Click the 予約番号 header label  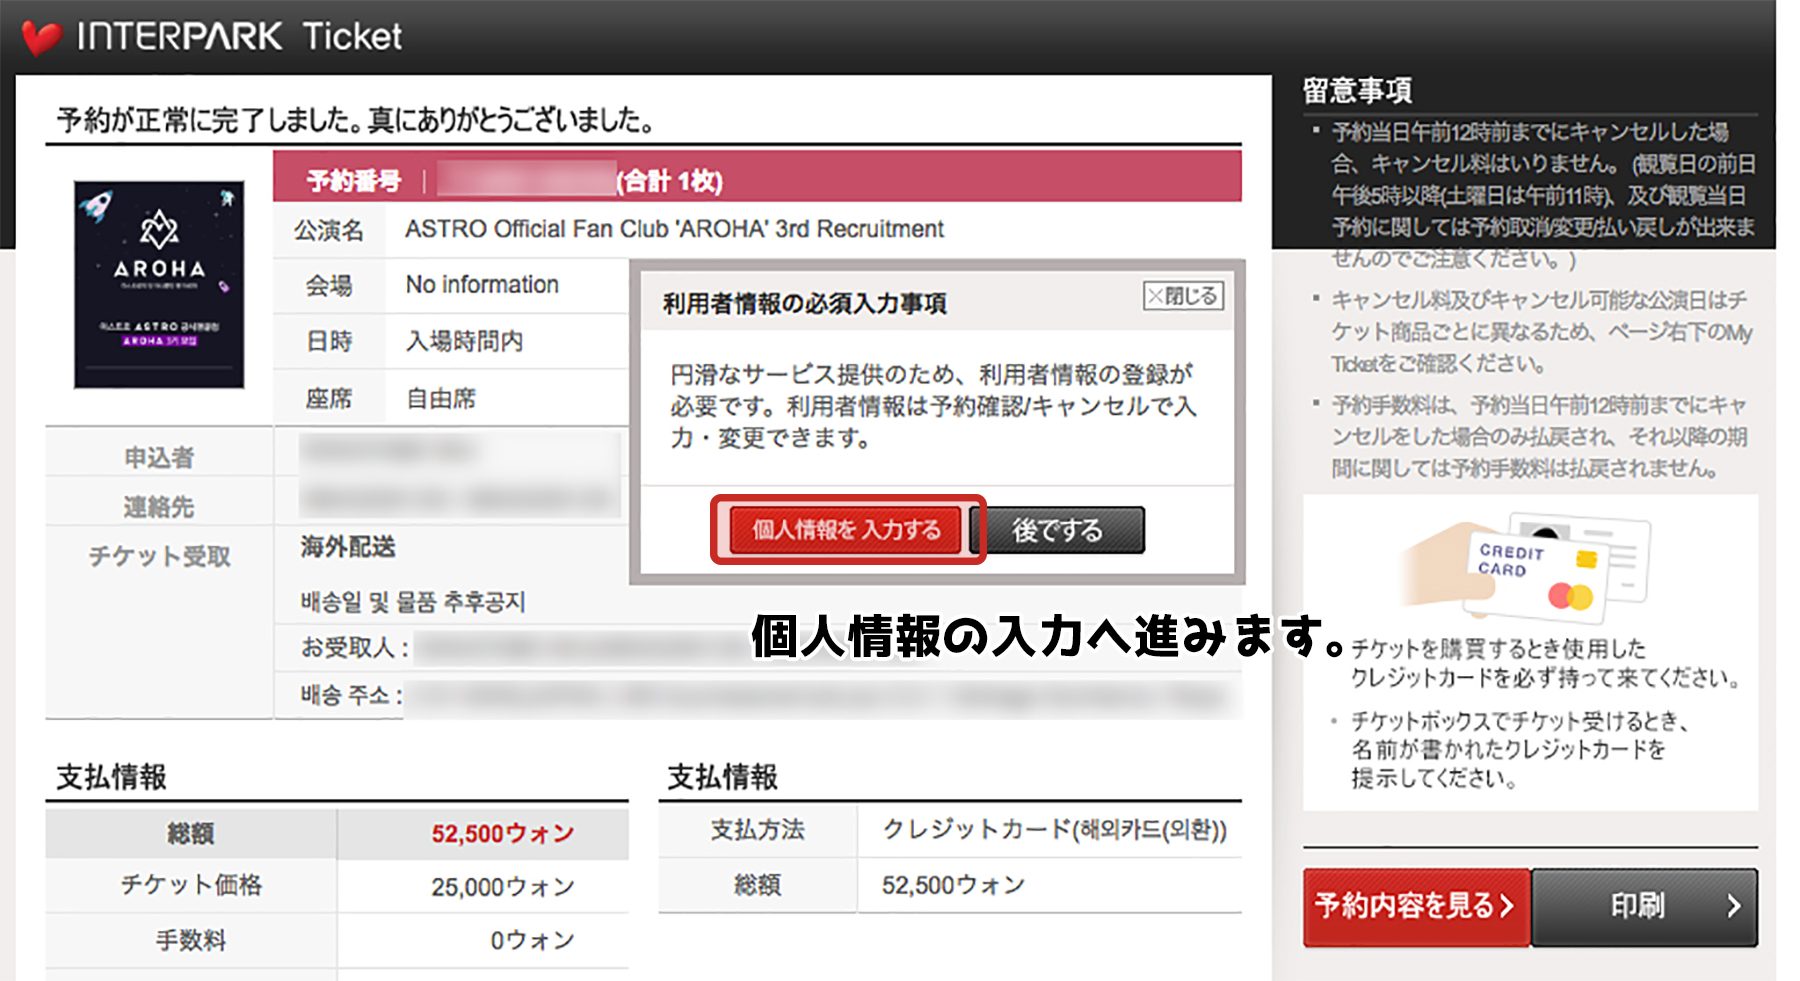click(x=353, y=181)
